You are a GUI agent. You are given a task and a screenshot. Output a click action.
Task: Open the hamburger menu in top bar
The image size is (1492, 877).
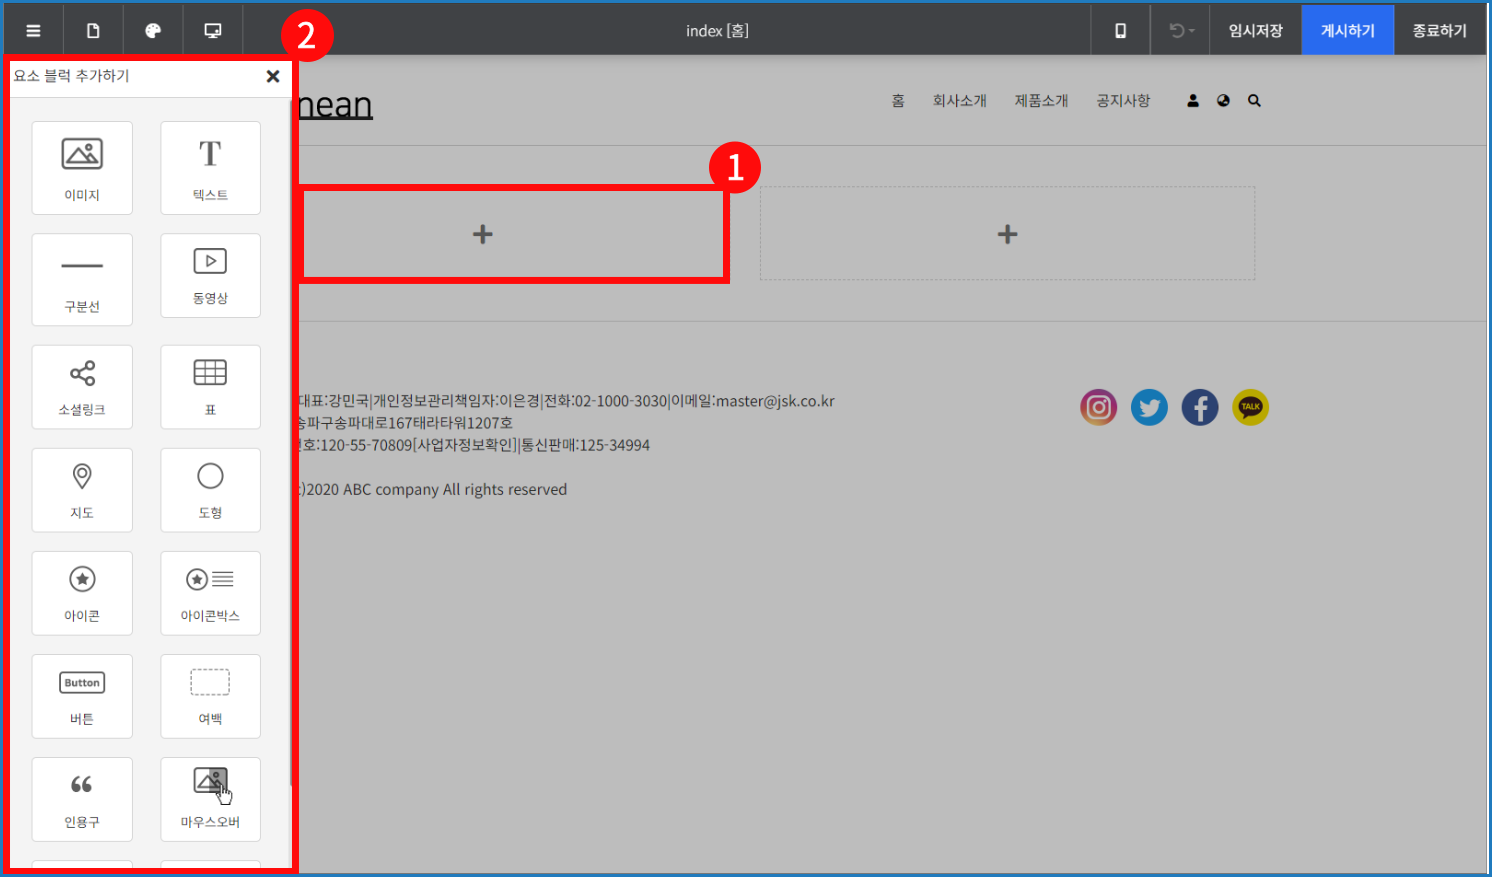coord(33,31)
